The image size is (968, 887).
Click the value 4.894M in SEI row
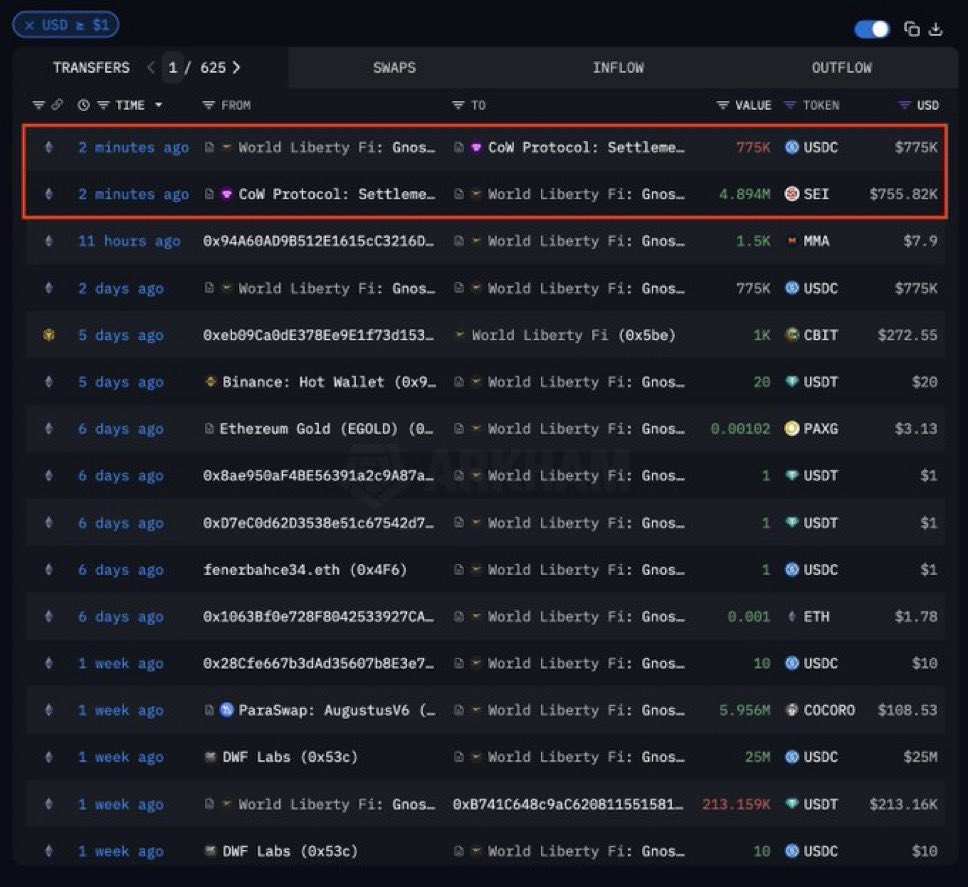[745, 194]
